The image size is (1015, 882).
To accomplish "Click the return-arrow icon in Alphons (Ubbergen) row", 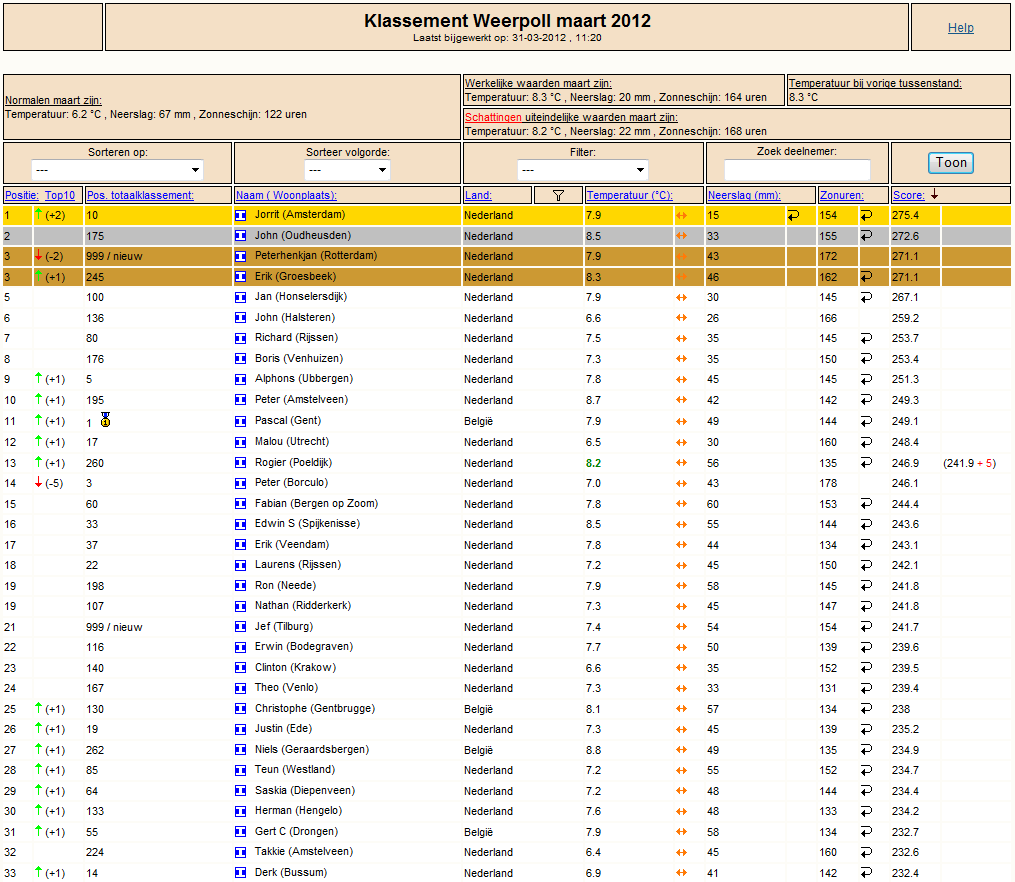I will [x=866, y=379].
